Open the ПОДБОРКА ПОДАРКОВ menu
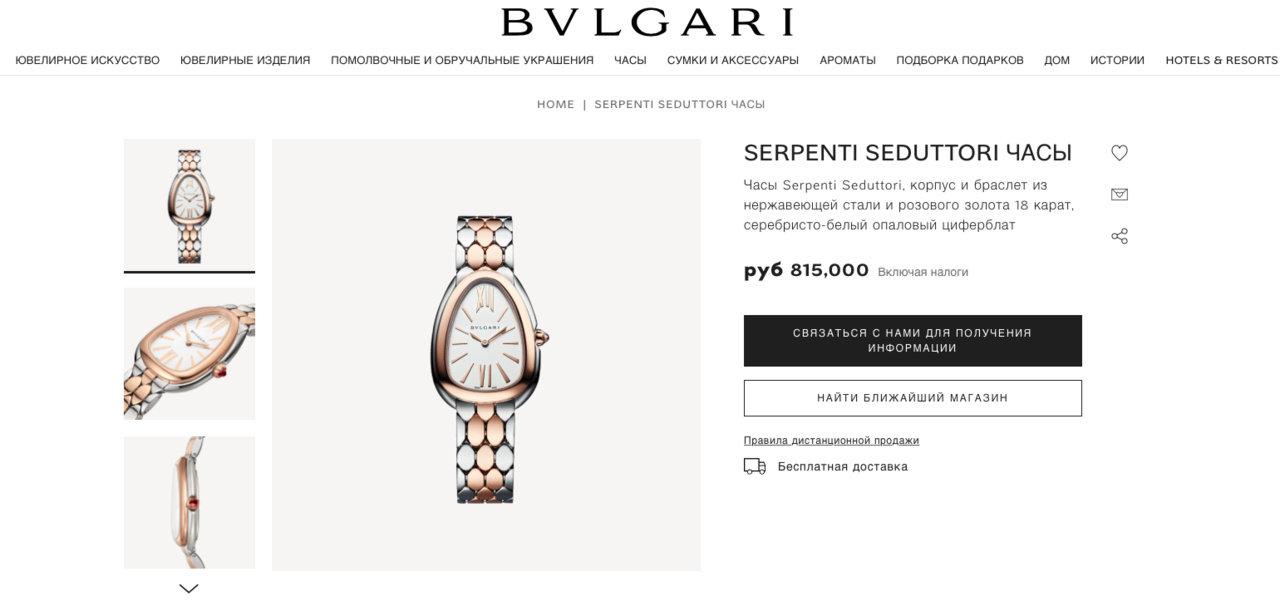Image resolution: width=1280 pixels, height=611 pixels. tap(960, 60)
